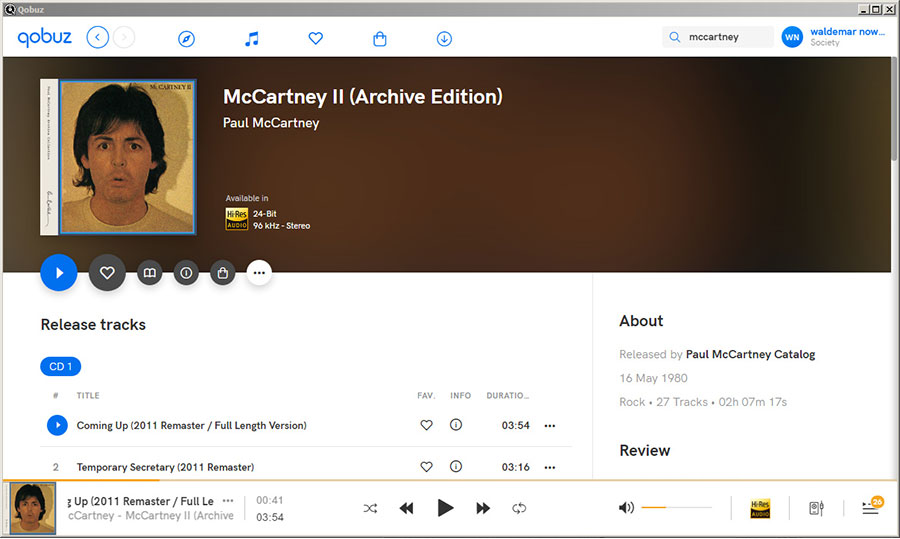The image size is (900, 539).
Task: Click now playing track title in player bar
Action: click(141, 501)
